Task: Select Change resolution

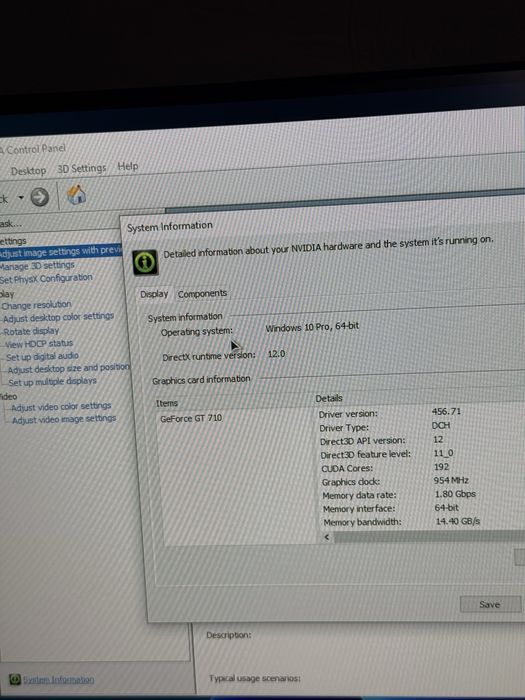Action: (x=36, y=305)
